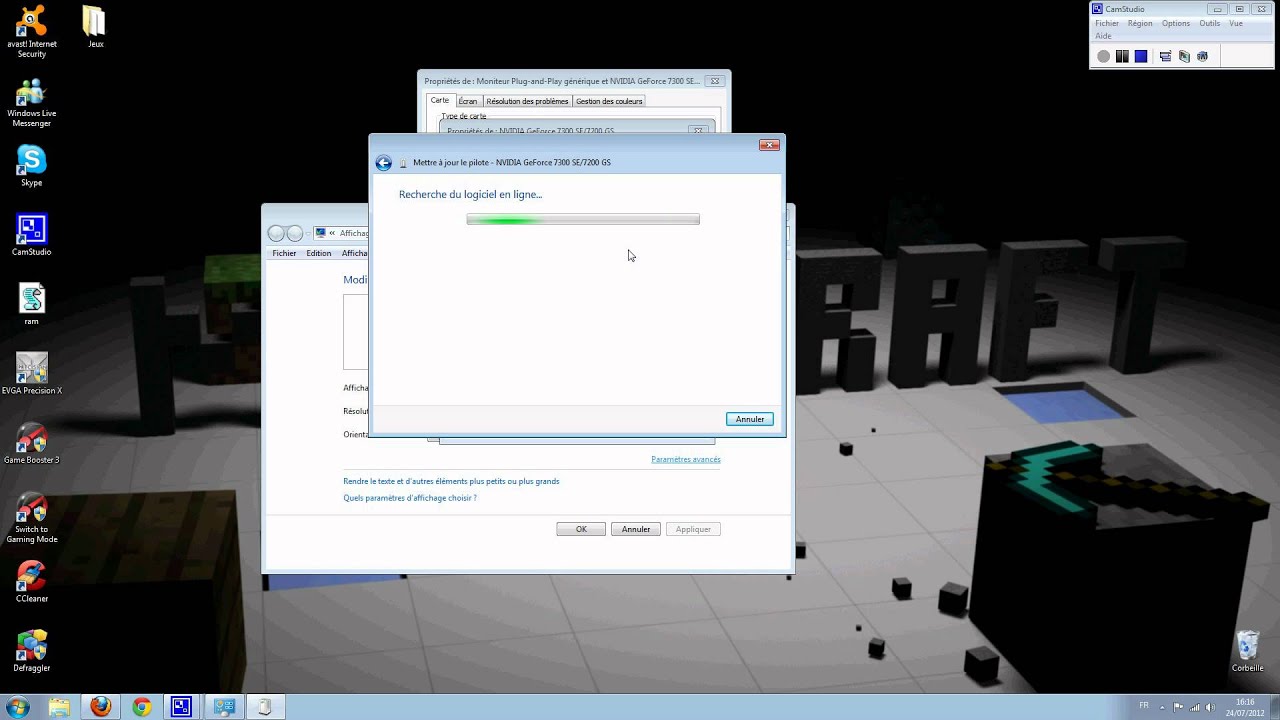Image resolution: width=1280 pixels, height=720 pixels.
Task: Select the ram desktop icon
Action: pyautogui.click(x=32, y=304)
